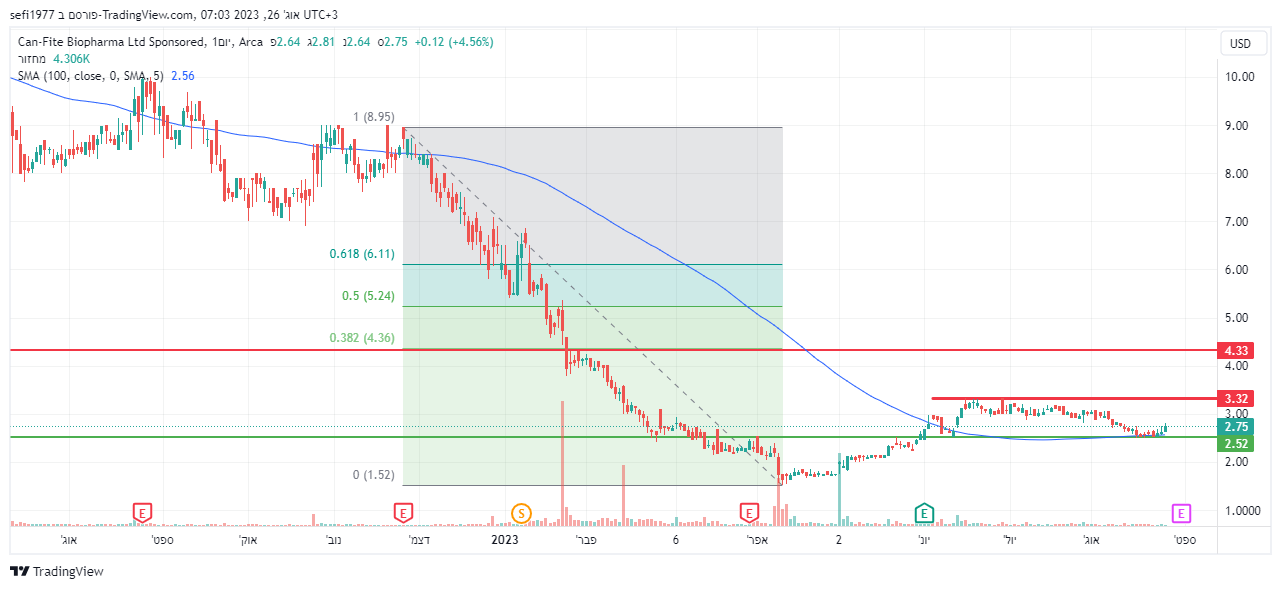Click the red 3.32 price label

(1236, 398)
